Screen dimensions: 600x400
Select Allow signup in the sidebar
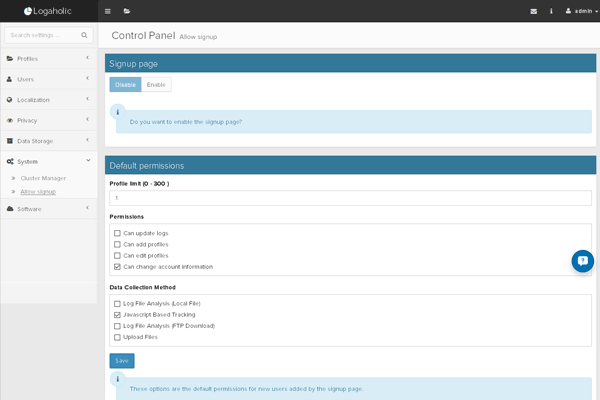[x=38, y=191]
